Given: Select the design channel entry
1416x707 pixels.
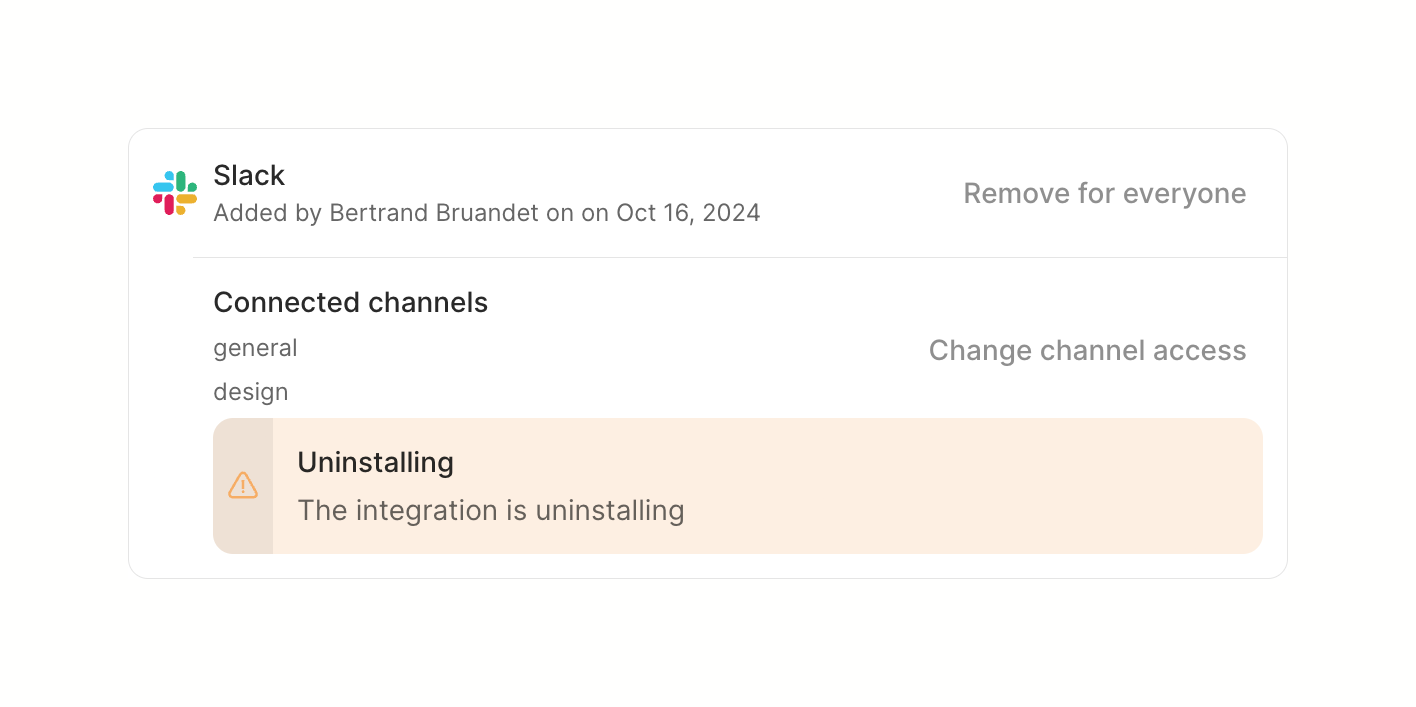Looking at the screenshot, I should pos(251,392).
